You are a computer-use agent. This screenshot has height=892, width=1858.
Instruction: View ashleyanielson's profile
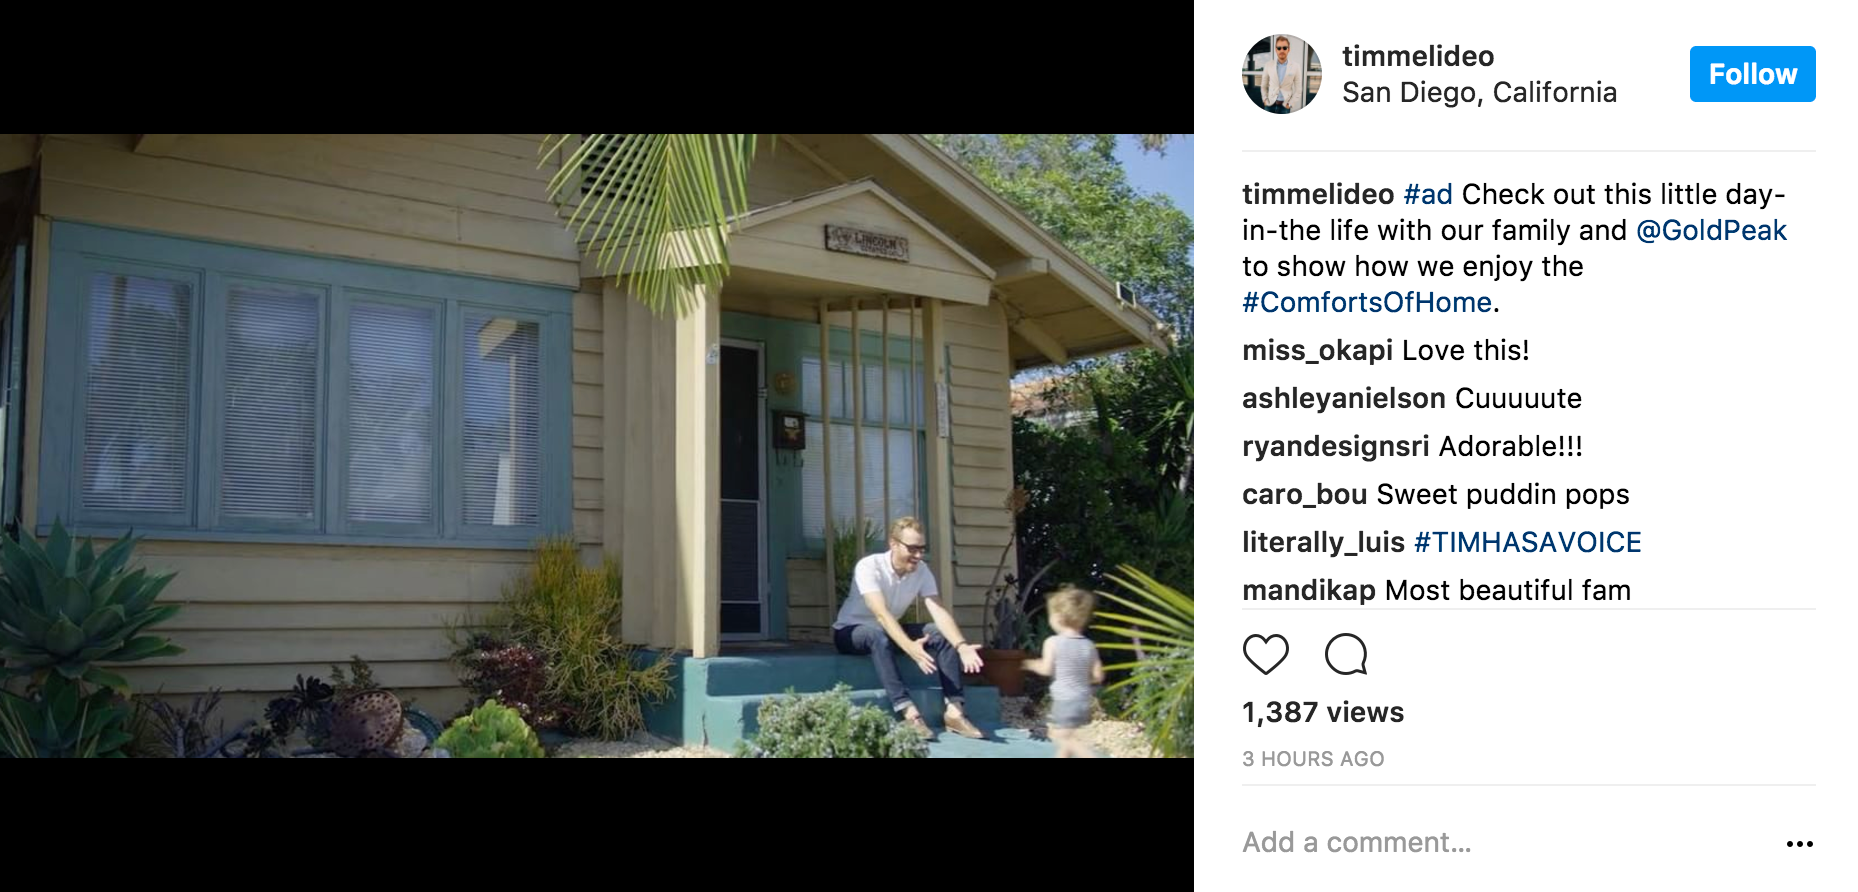1344,398
